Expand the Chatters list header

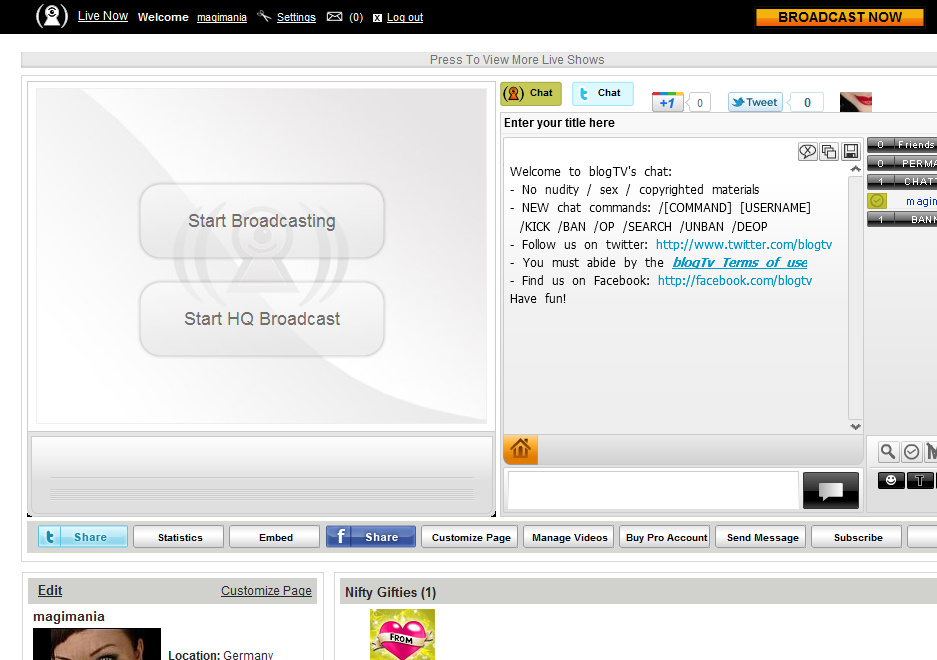(902, 182)
